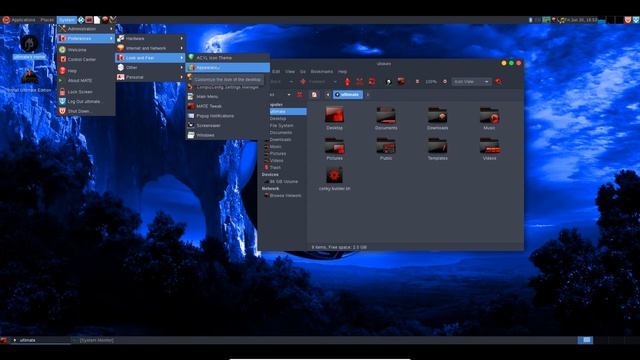Open the Icon View mode dropdown
640x360 pixels.
[471, 82]
